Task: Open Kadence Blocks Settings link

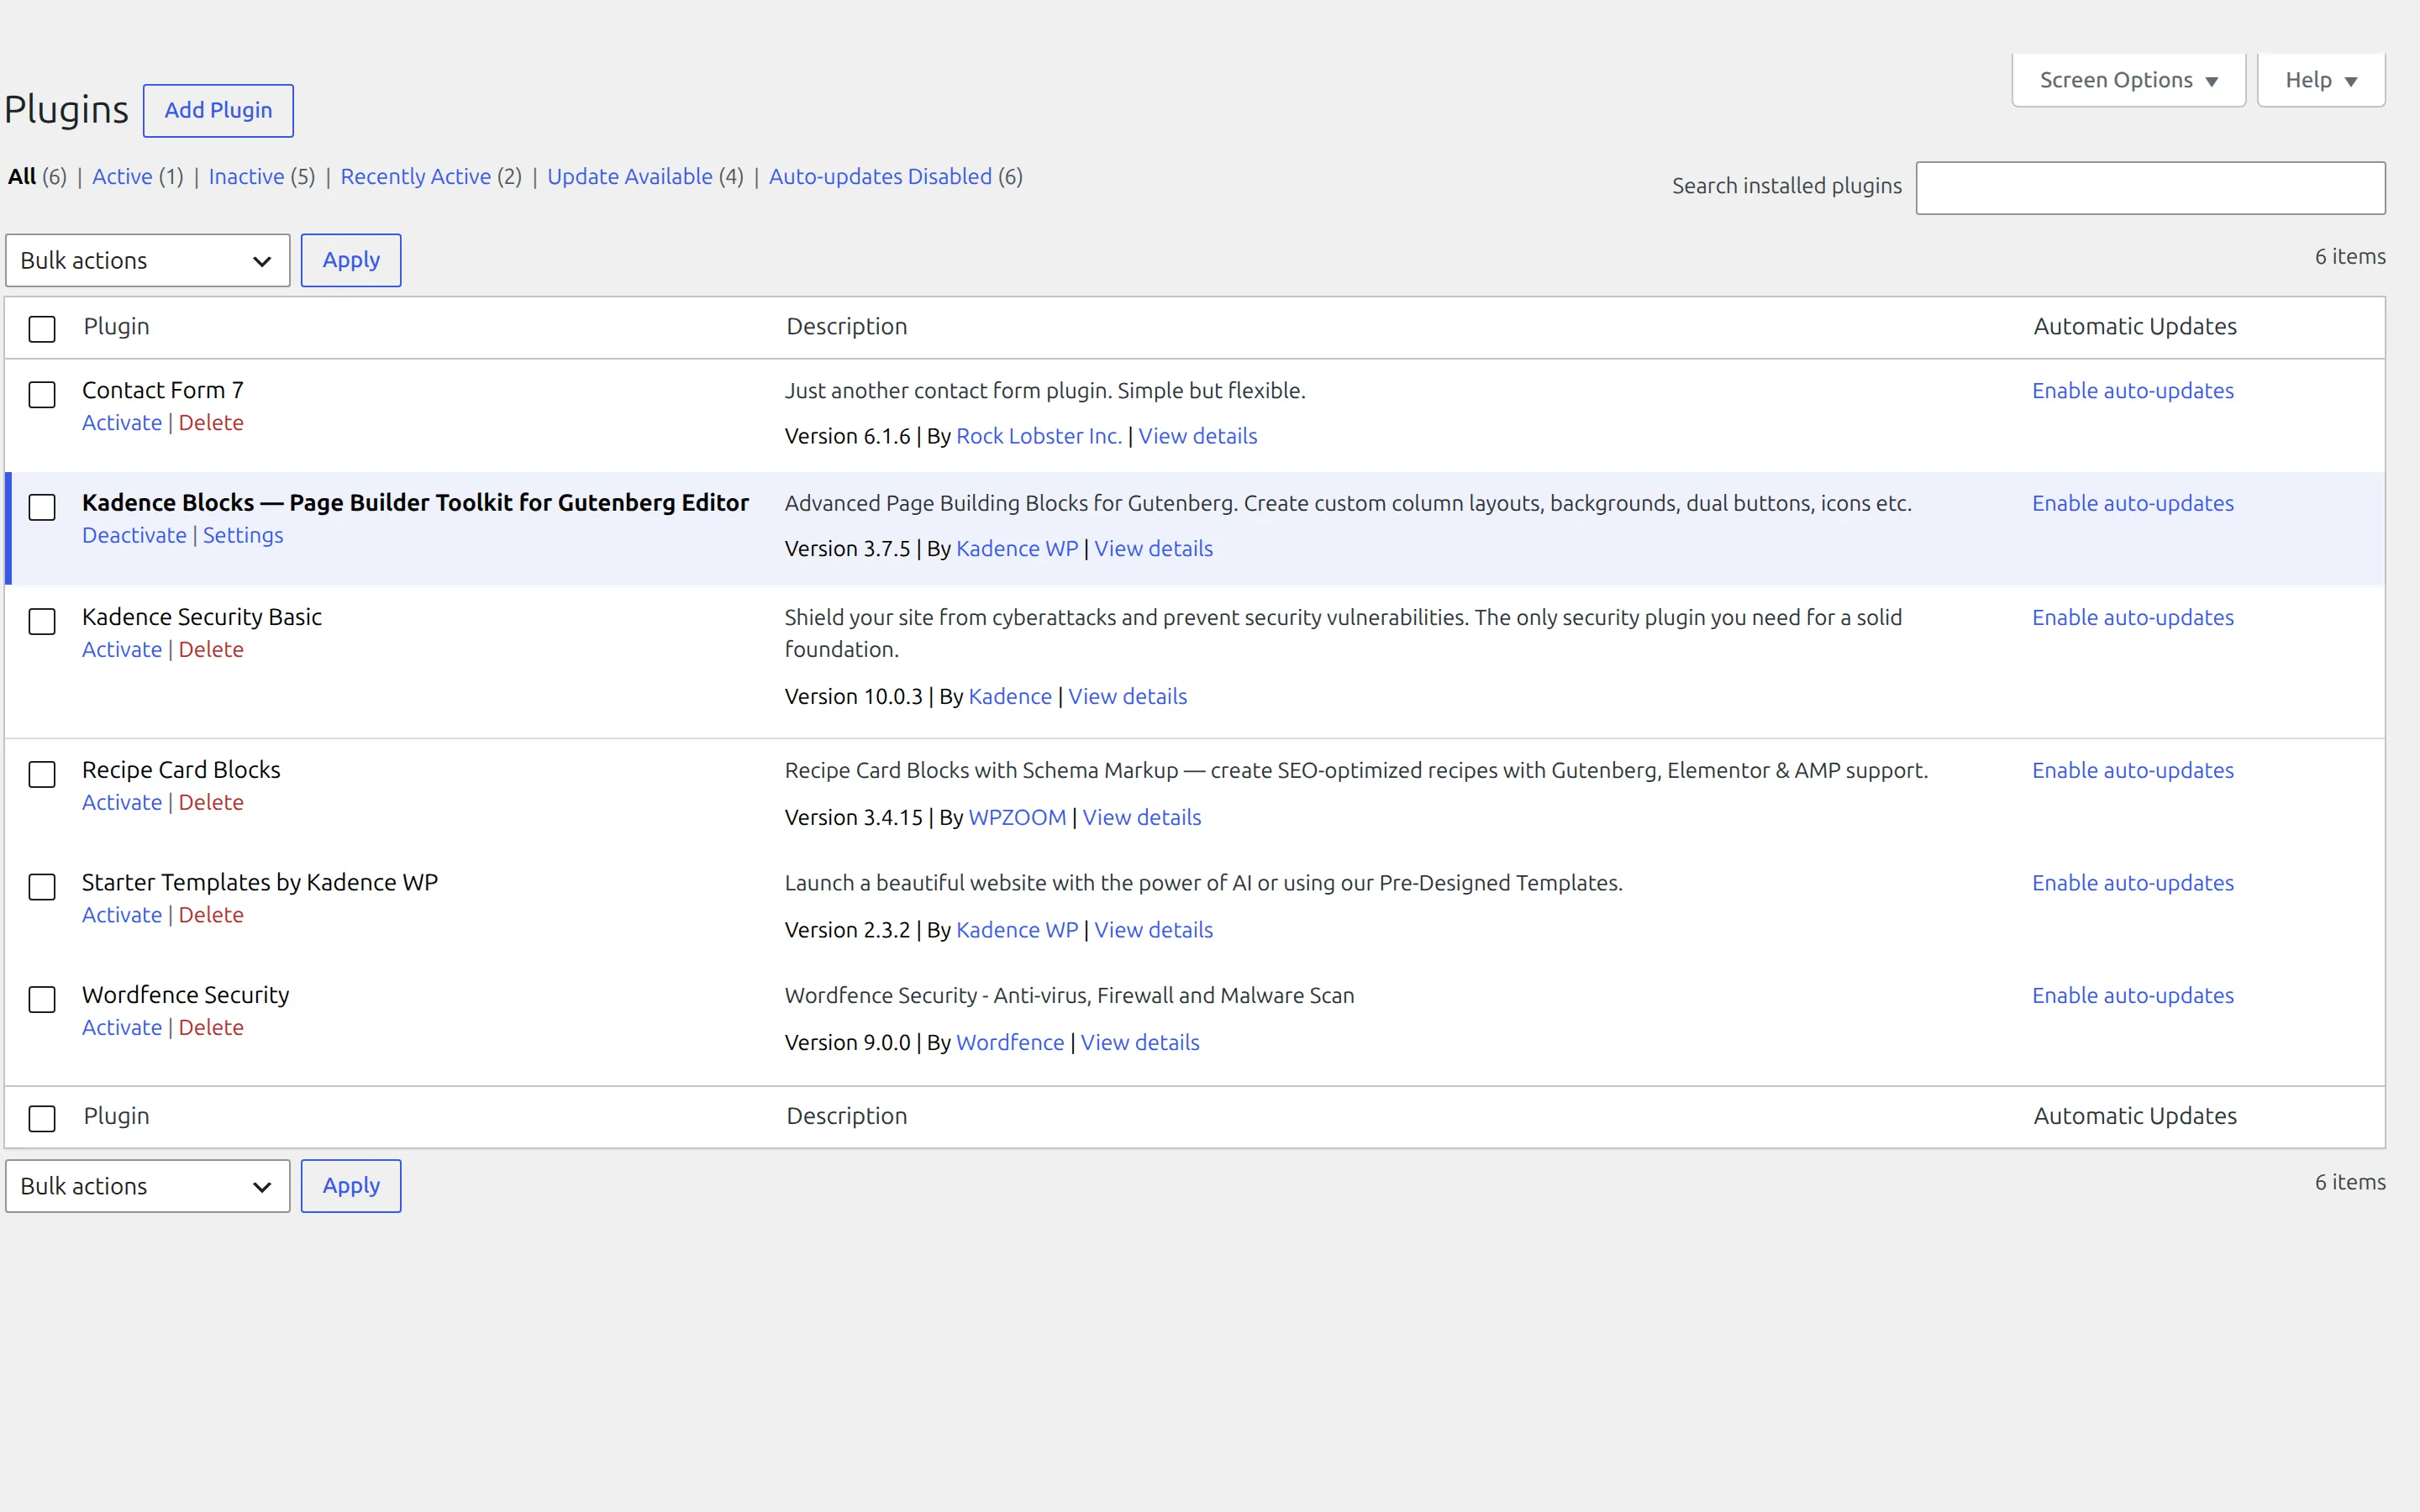Action: 243,535
